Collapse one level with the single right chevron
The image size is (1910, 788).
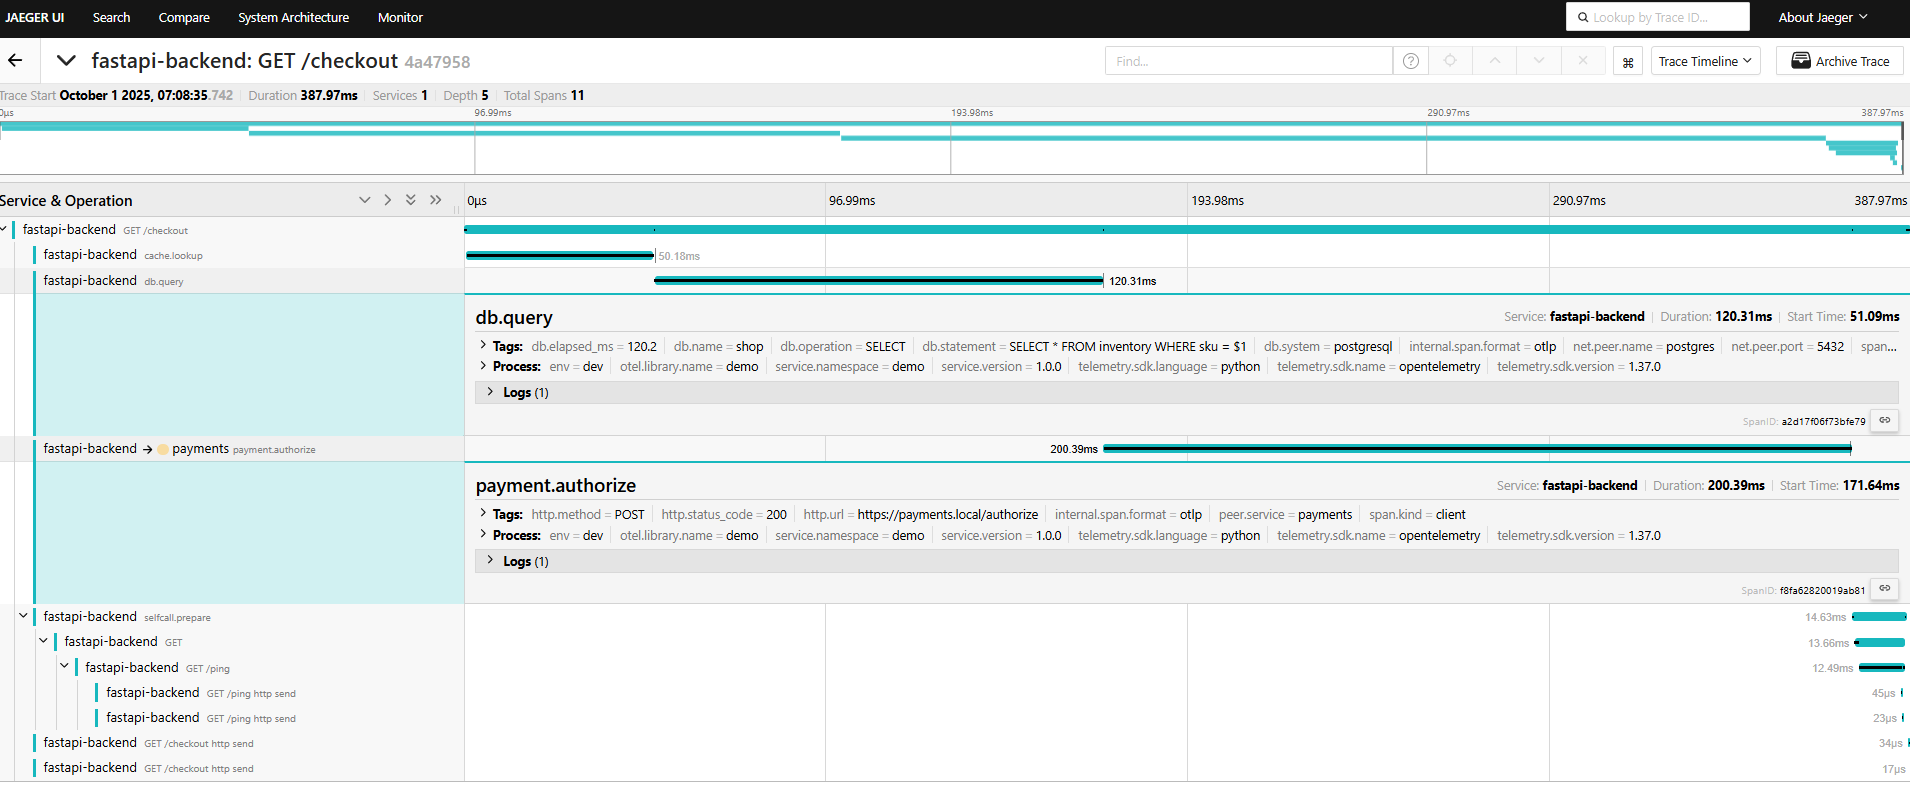tap(388, 200)
